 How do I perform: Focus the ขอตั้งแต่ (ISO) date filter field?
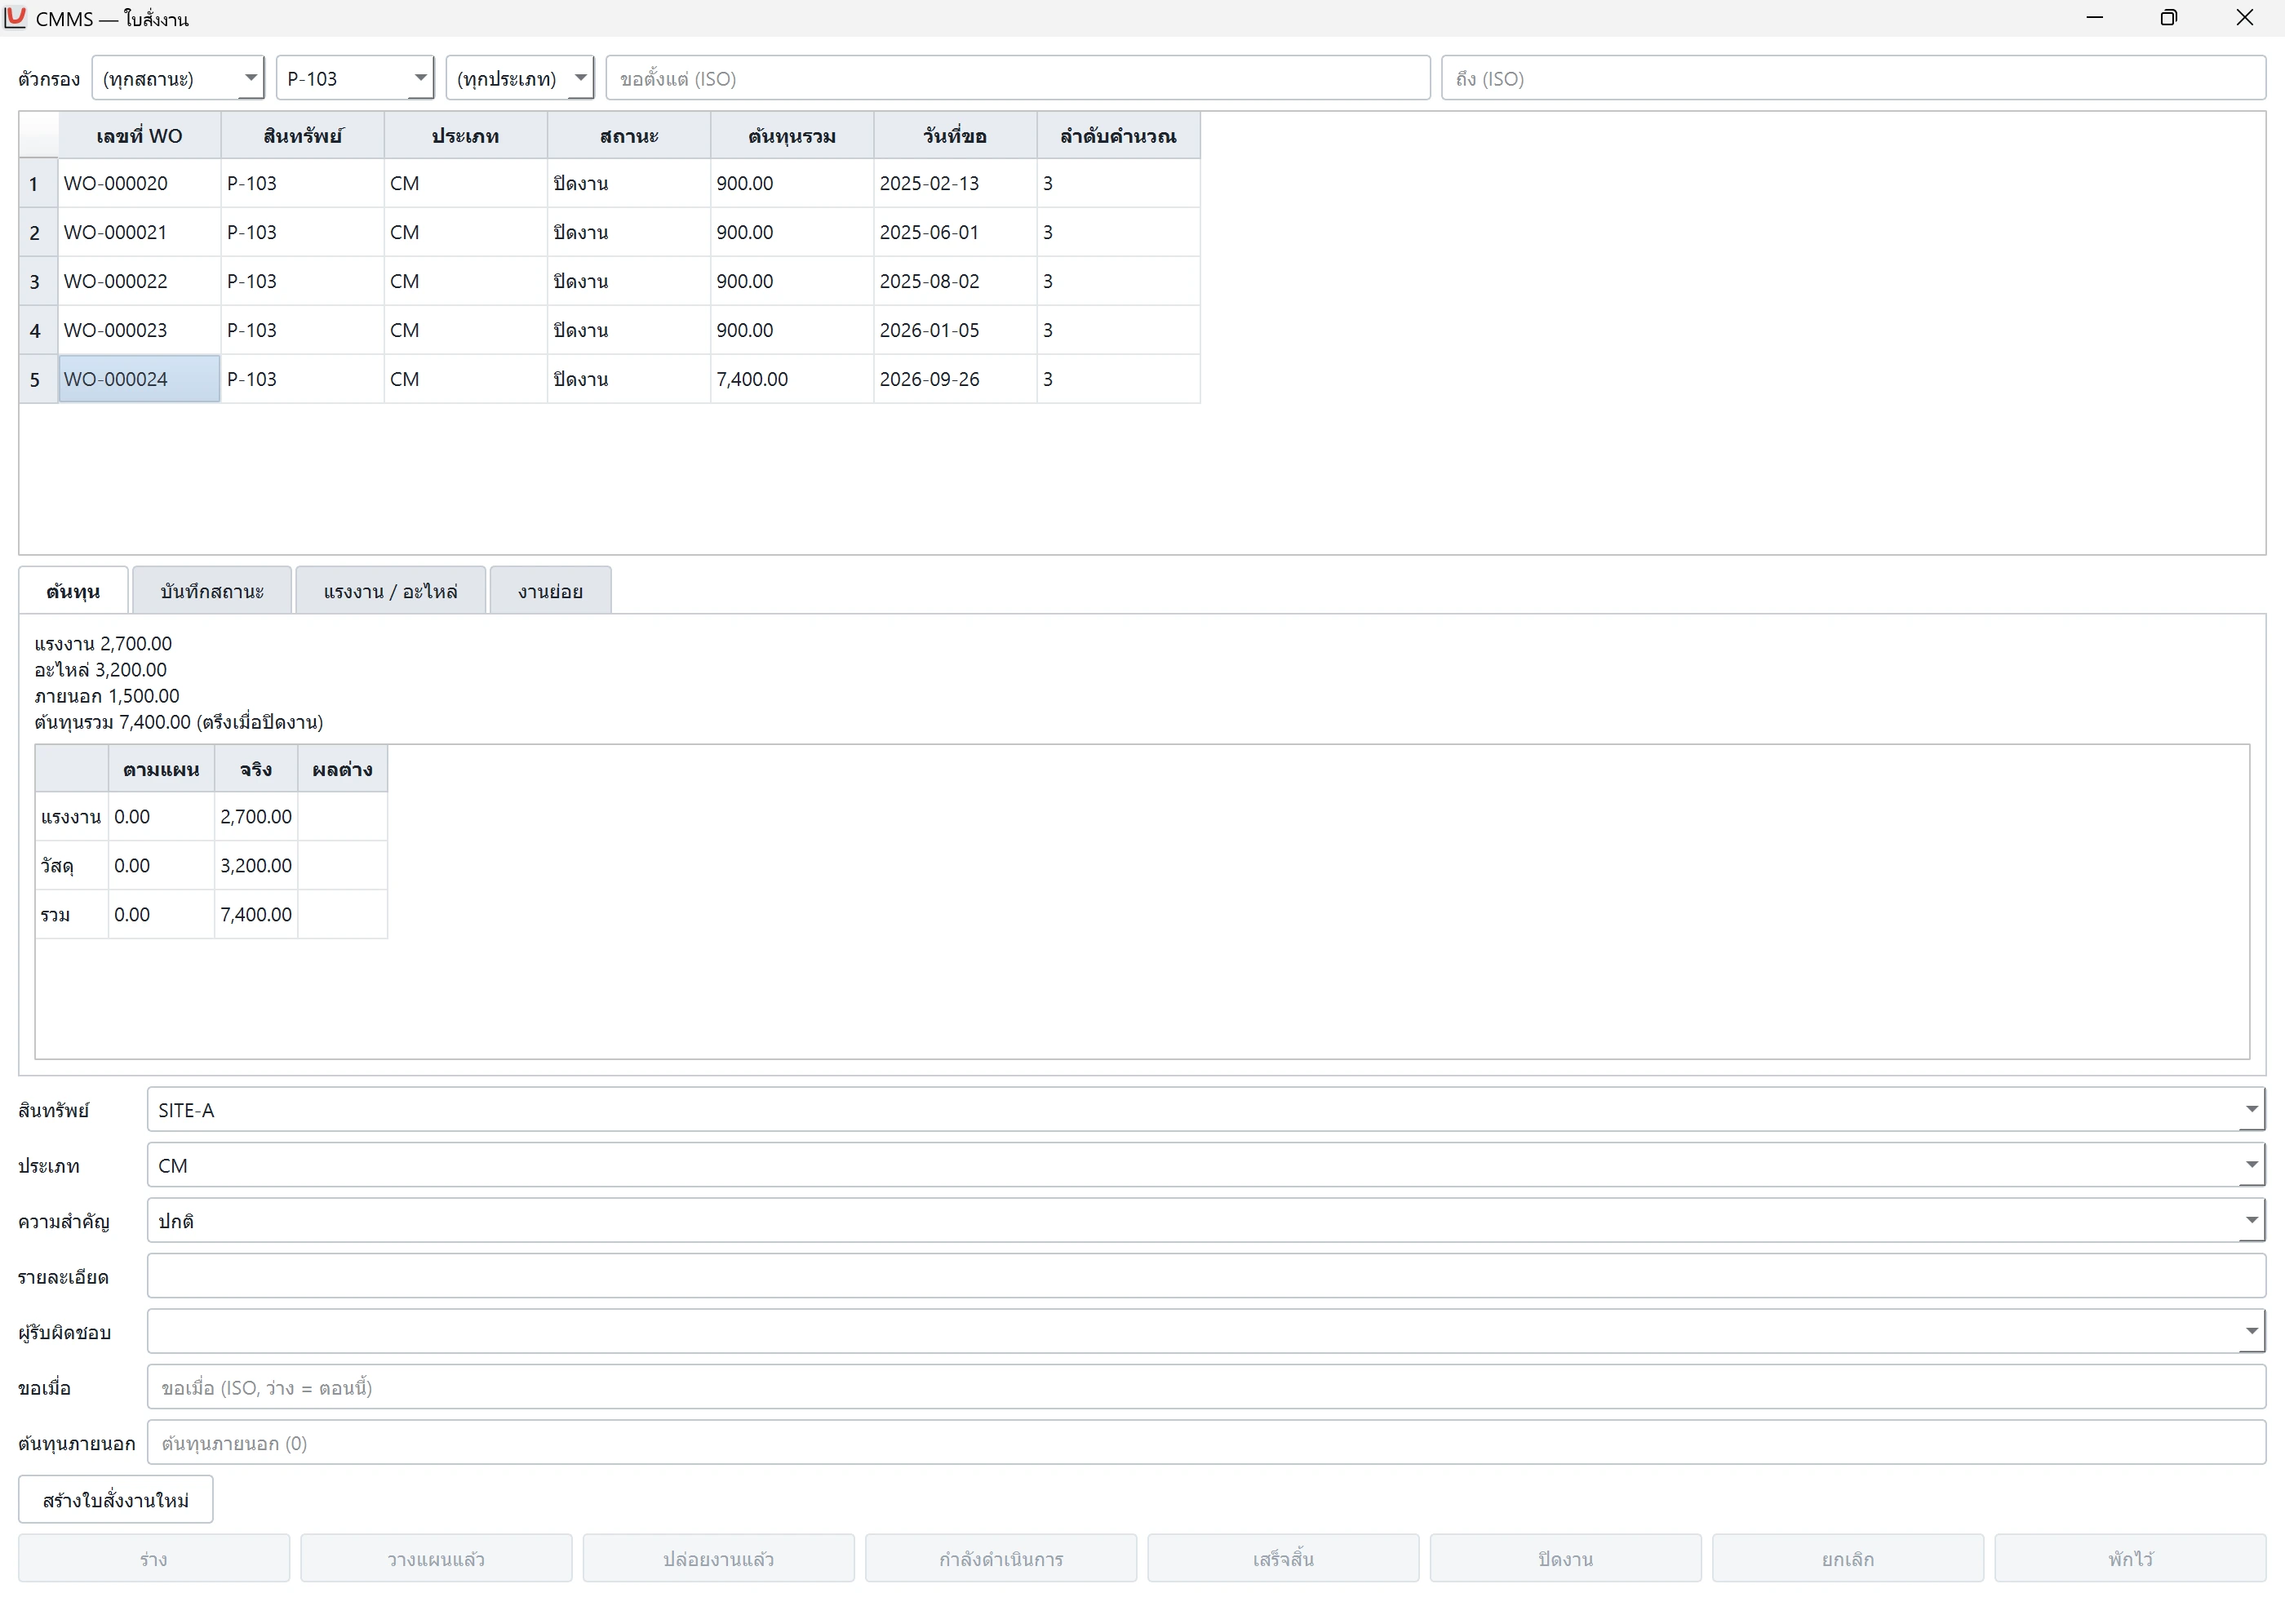1018,78
